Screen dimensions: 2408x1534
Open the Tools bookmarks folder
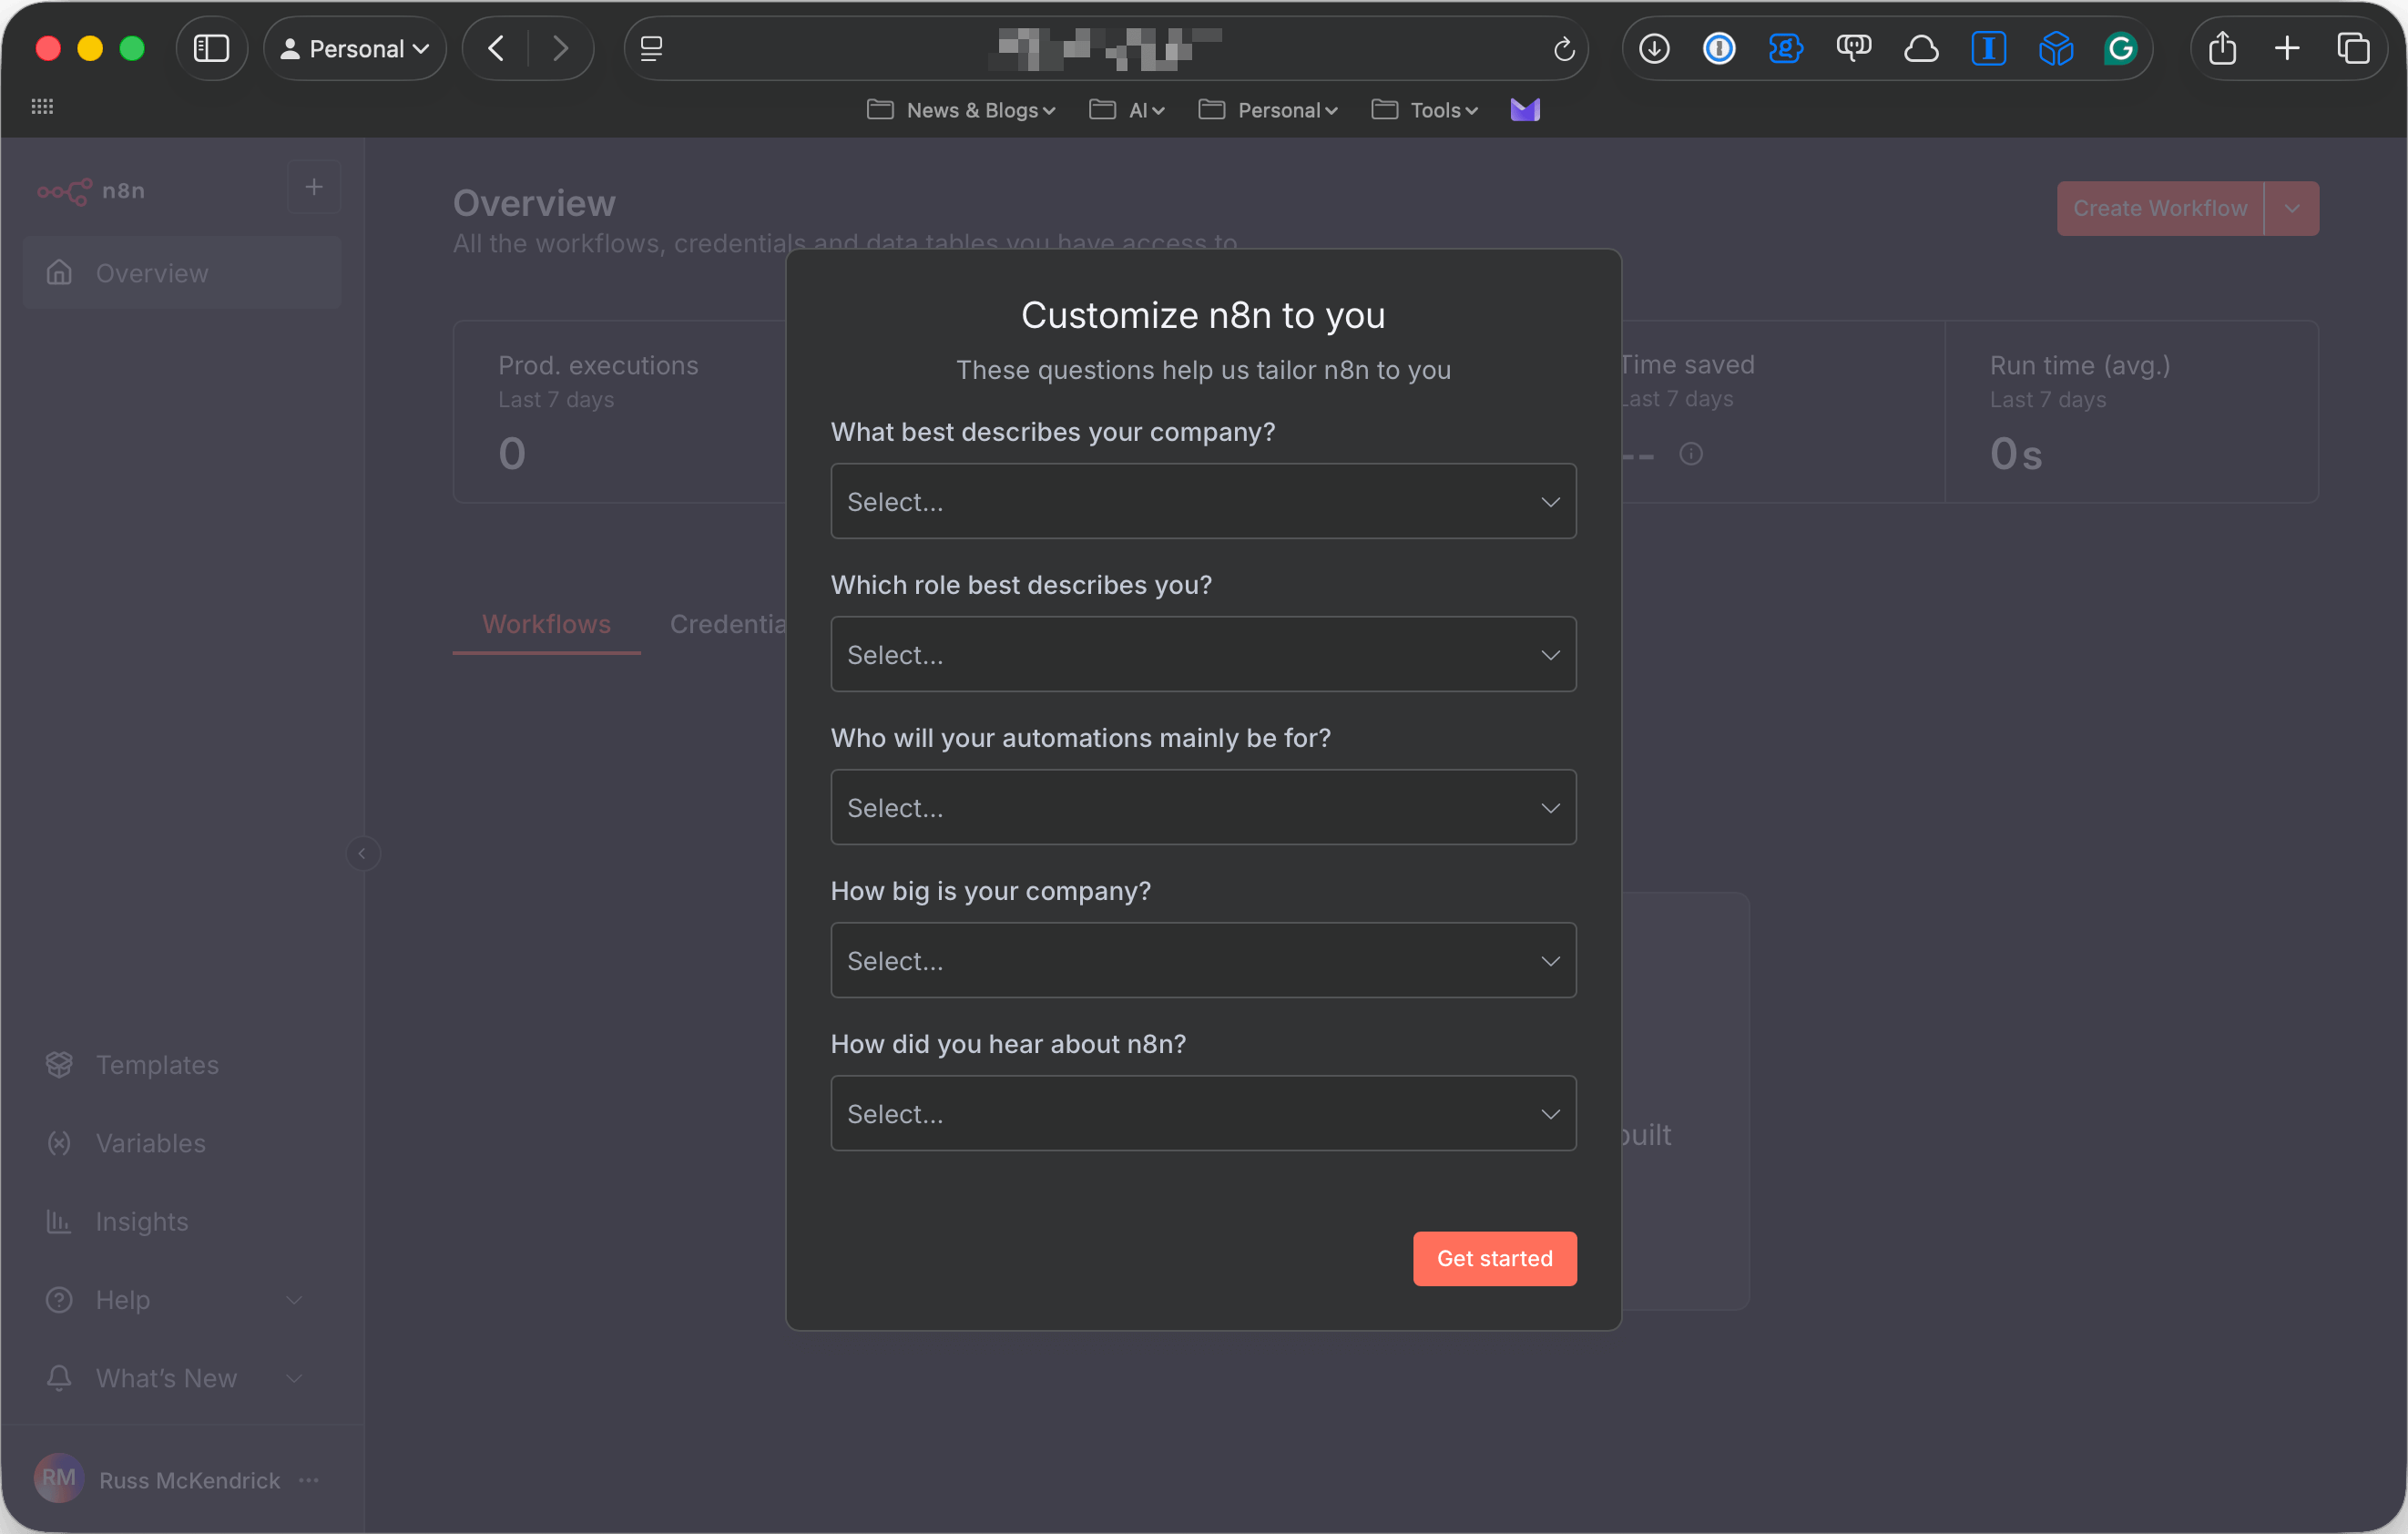(1425, 110)
